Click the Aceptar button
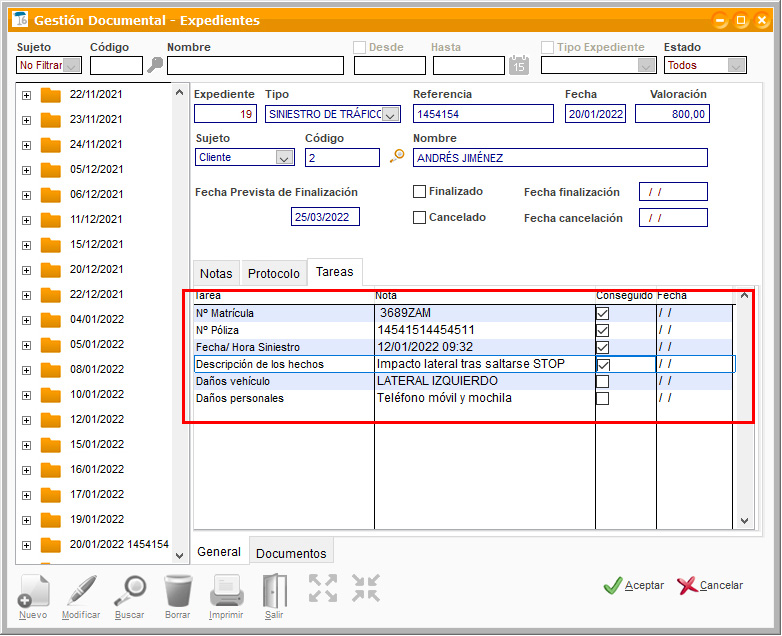 click(634, 586)
